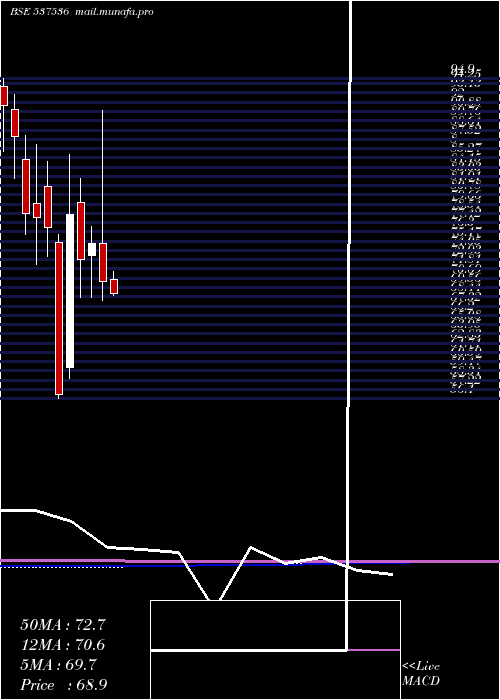Click the first red candlestick at top left
Screen dimensions: 500x700
click(x=4, y=96)
